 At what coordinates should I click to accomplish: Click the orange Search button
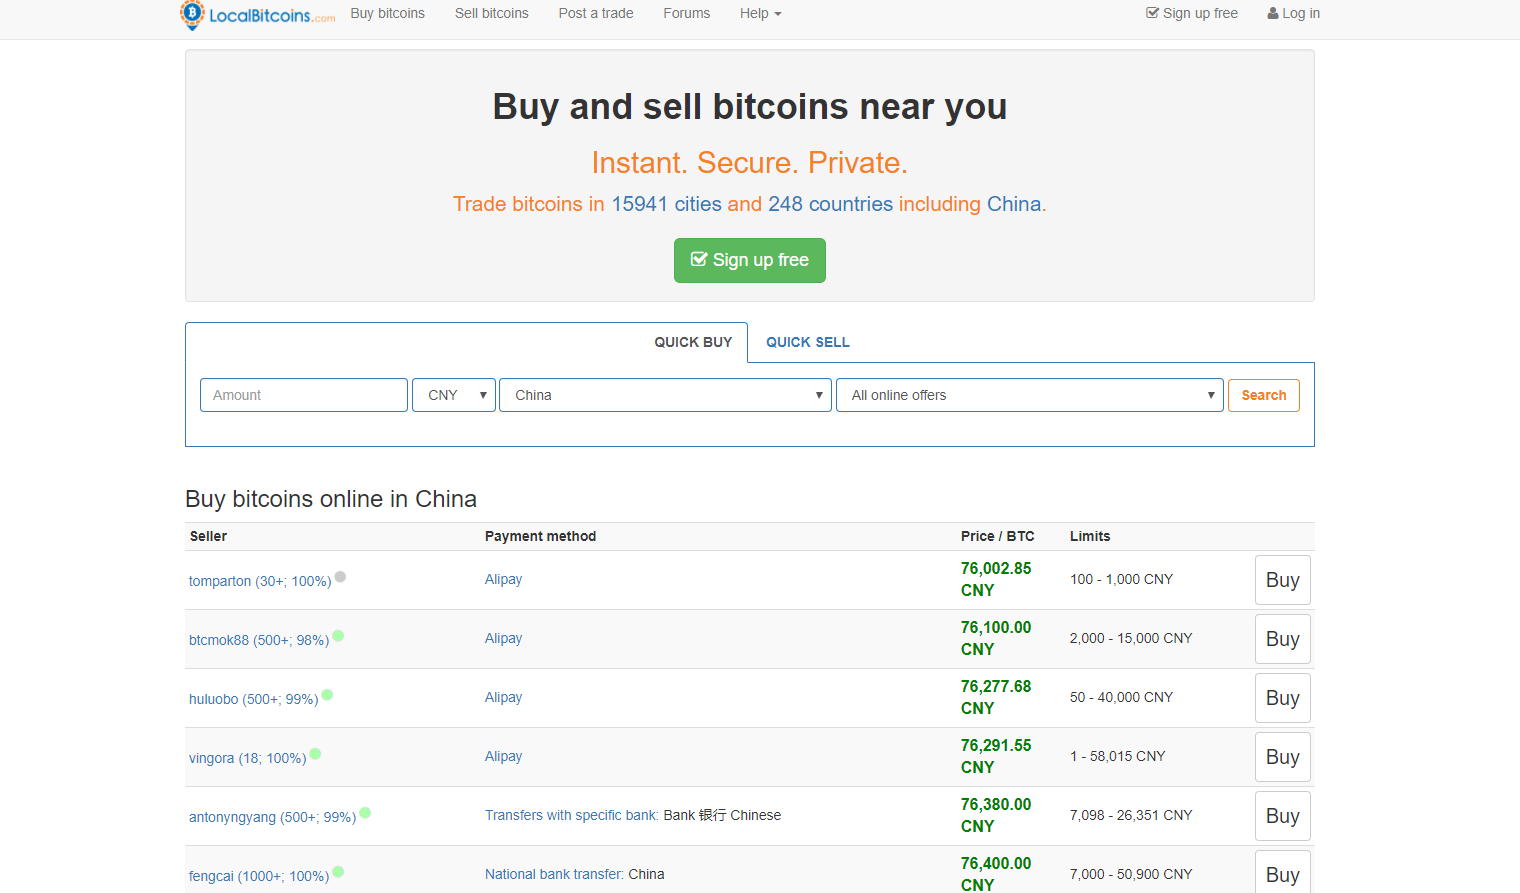point(1264,395)
